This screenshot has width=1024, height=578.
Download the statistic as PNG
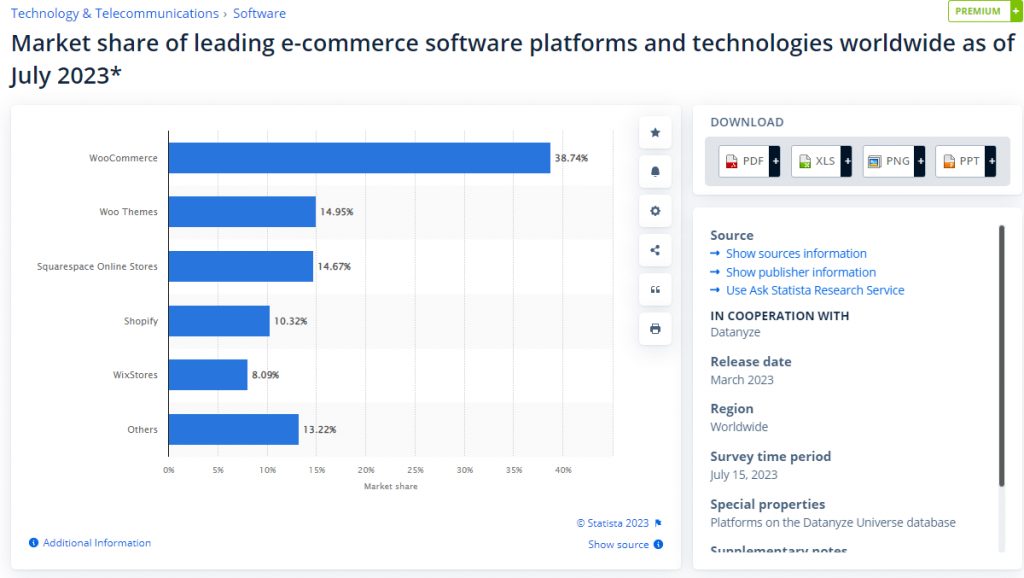(894, 161)
